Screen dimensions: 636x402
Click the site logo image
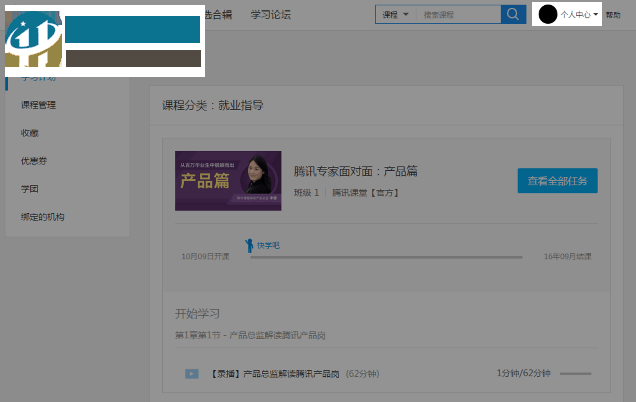(x=105, y=41)
